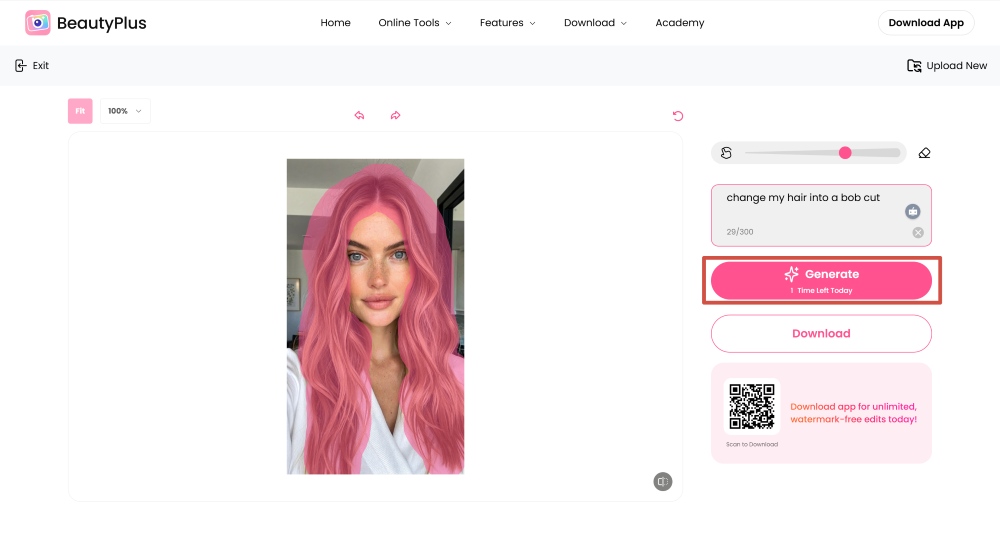This screenshot has height=553, width=1000.
Task: Click the Exit text label
Action: coord(41,66)
